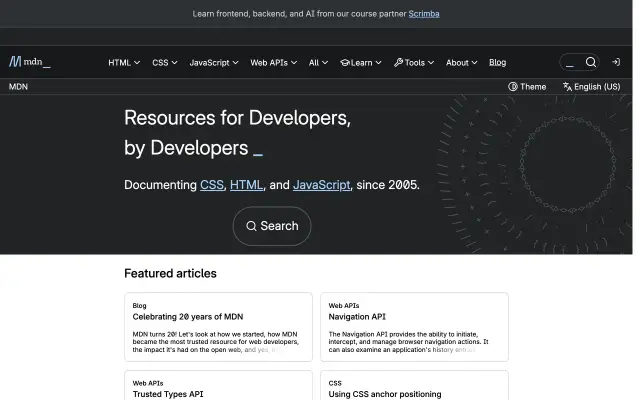The height and width of the screenshot is (400, 640).
Task: Open the Theme switcher text label
Action: click(533, 87)
